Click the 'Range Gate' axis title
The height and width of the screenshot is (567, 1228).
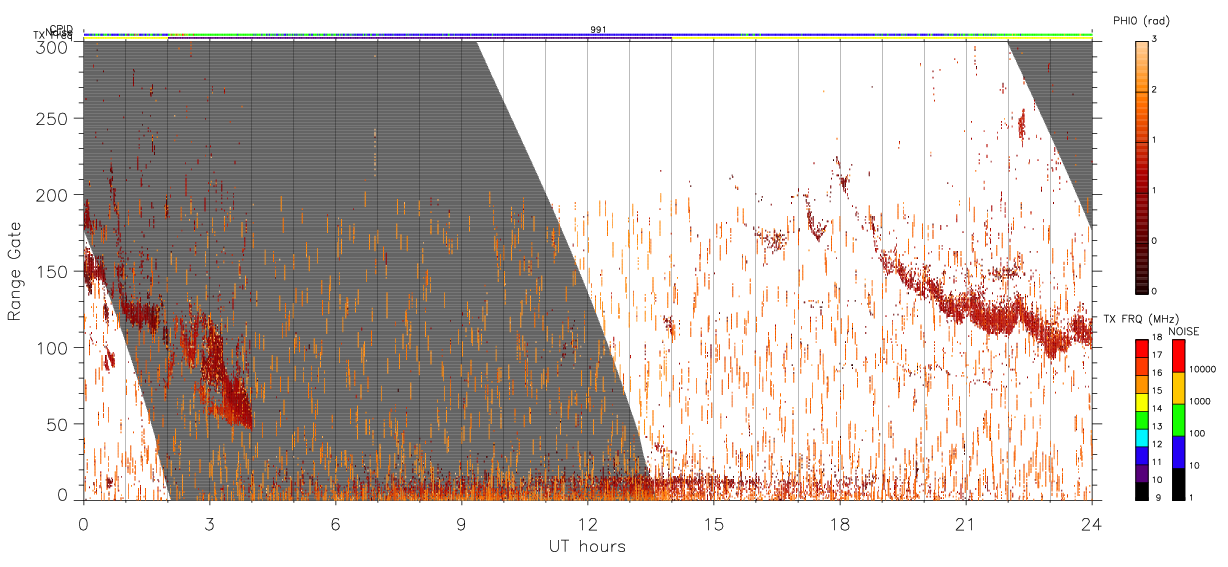(15, 271)
